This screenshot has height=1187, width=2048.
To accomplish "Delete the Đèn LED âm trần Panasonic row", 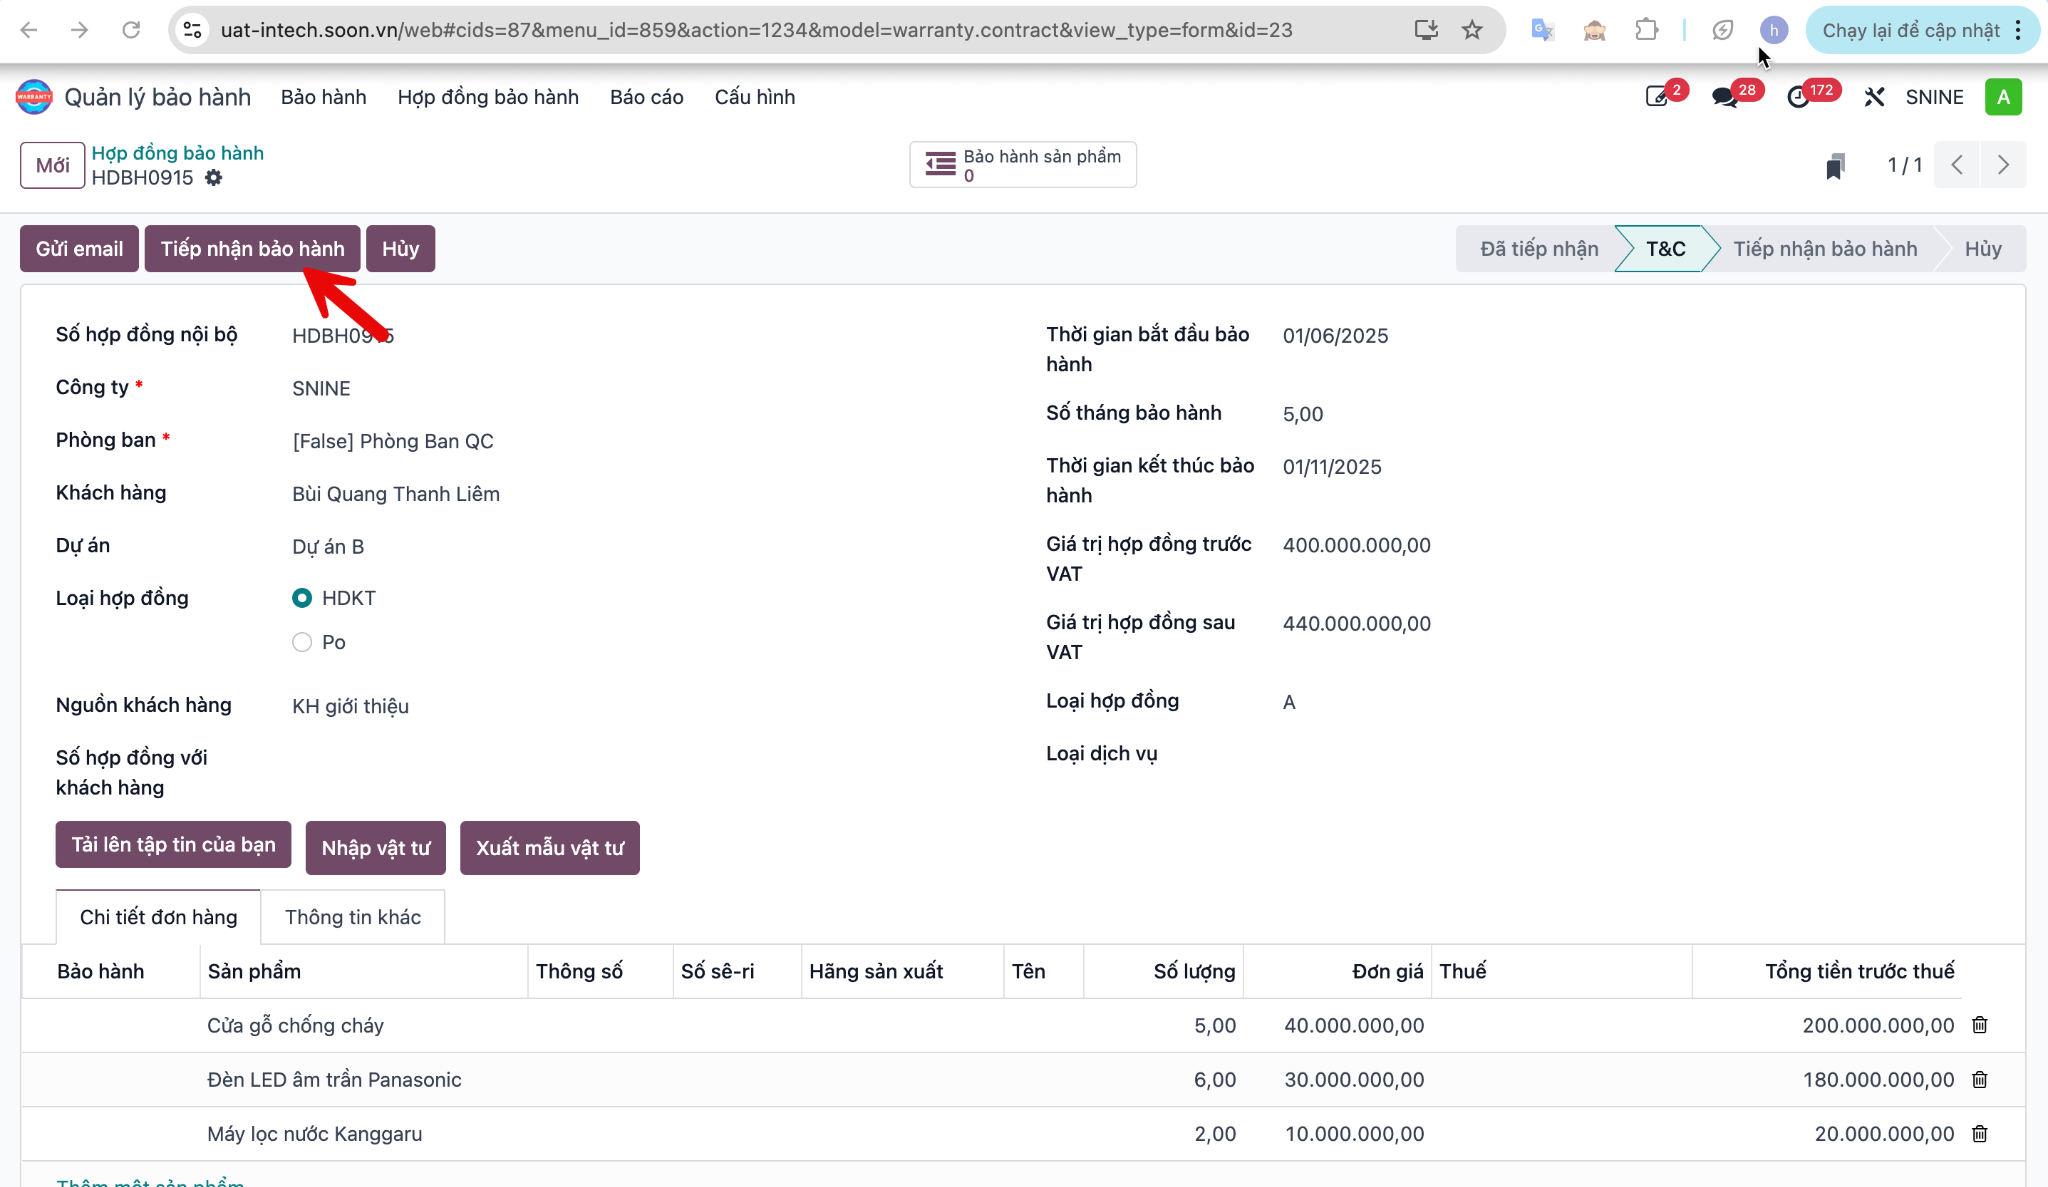I will coord(1979,1080).
